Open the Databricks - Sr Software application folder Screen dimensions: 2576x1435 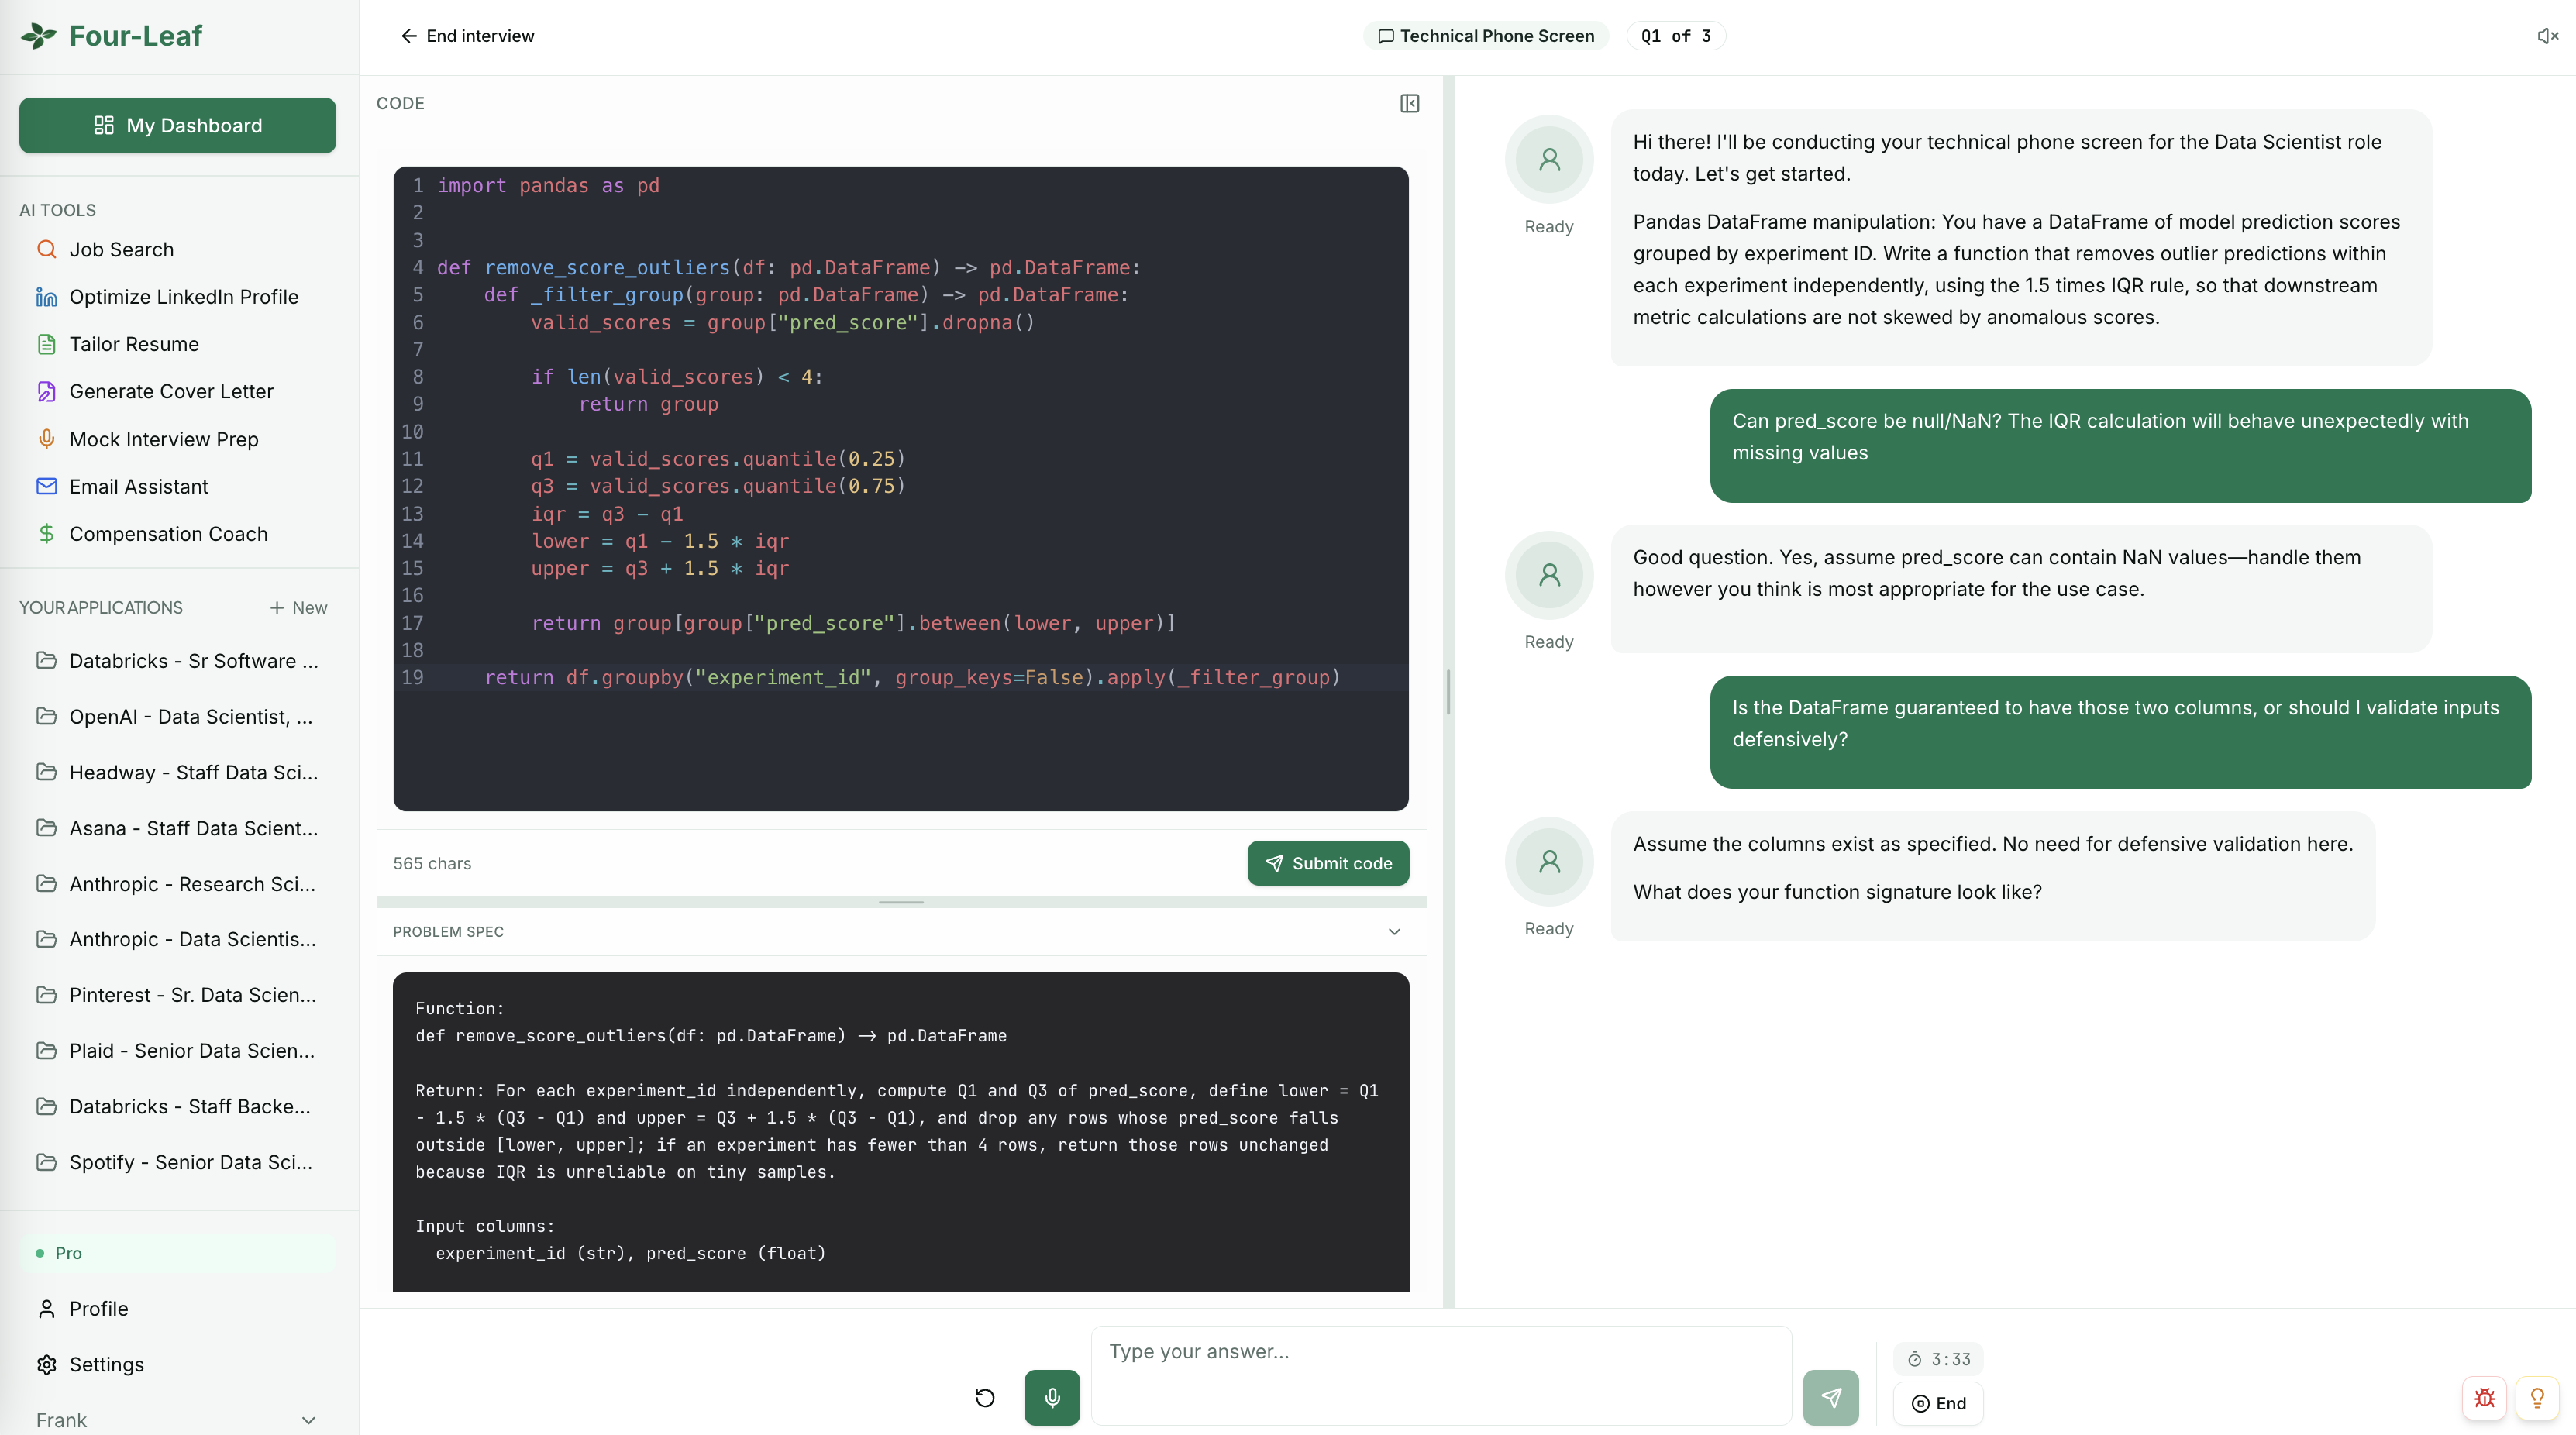178,661
